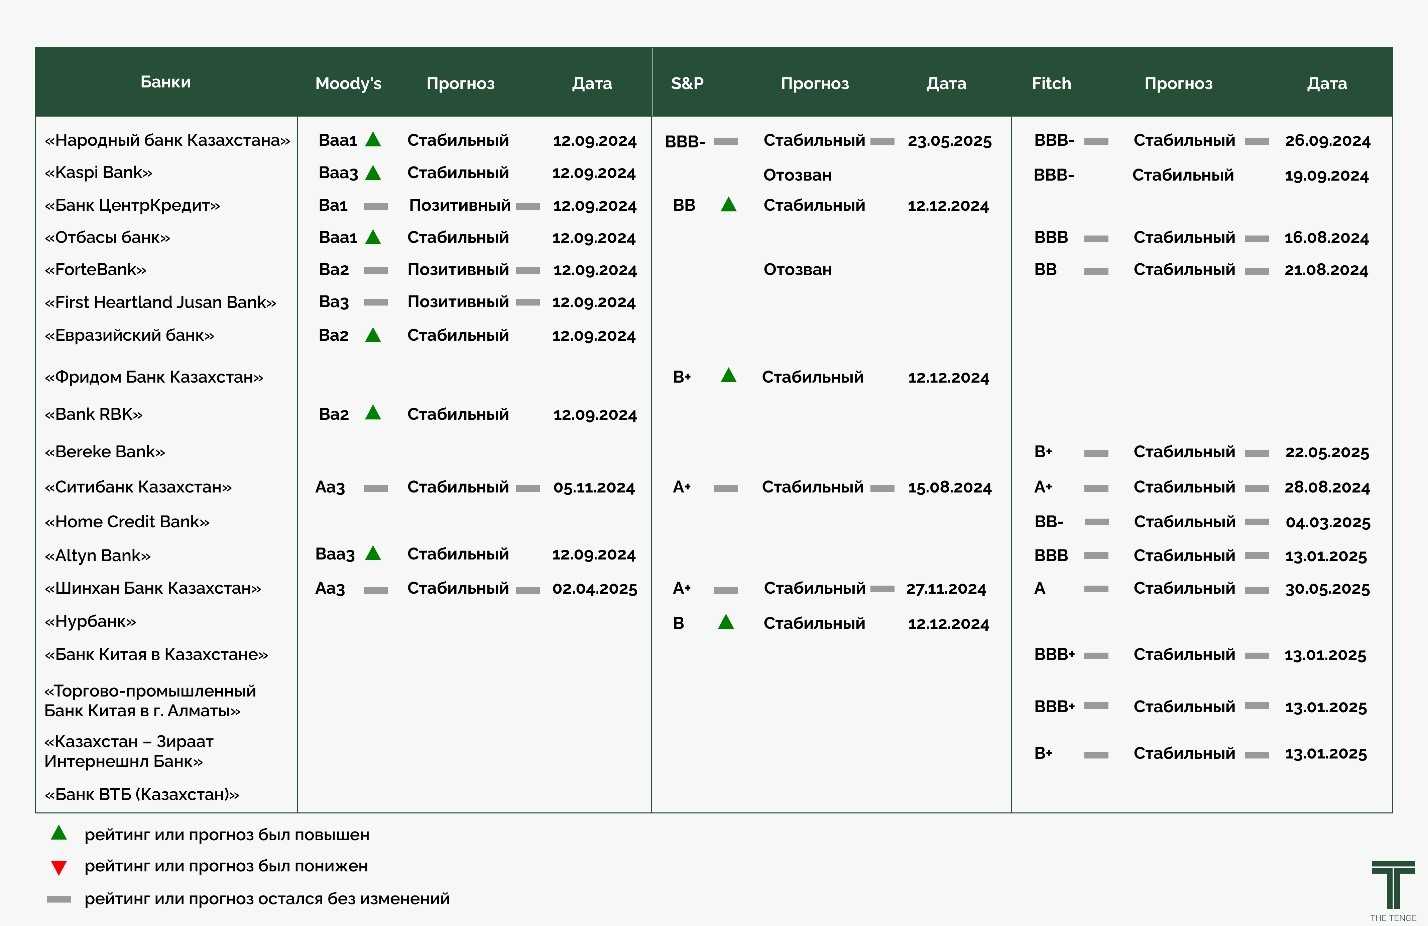
Task: Click green arrow beside Bank RBK Ba2
Action: [x=373, y=412]
